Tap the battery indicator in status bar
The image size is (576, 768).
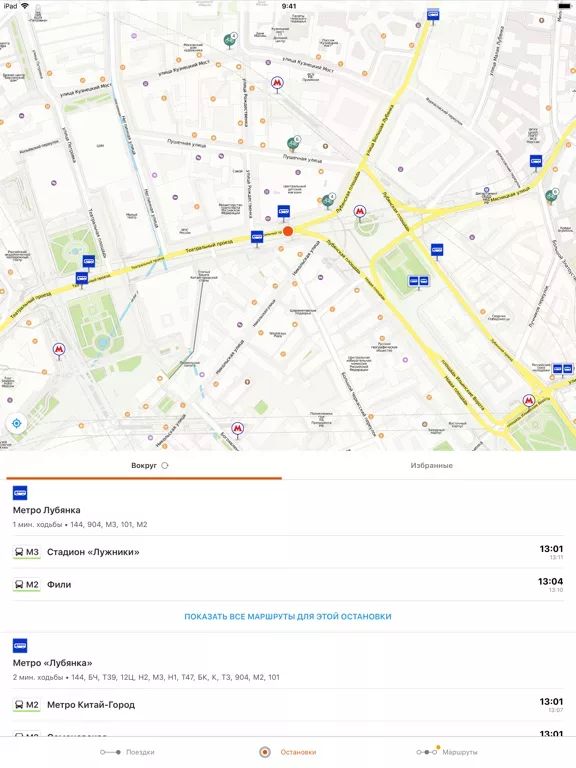point(566,6)
